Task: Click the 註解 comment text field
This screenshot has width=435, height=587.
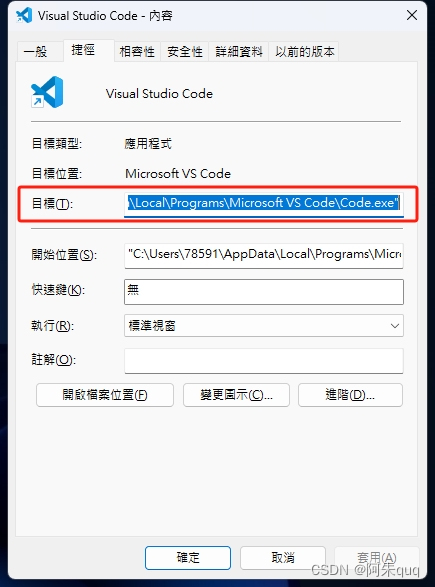Action: [264, 361]
